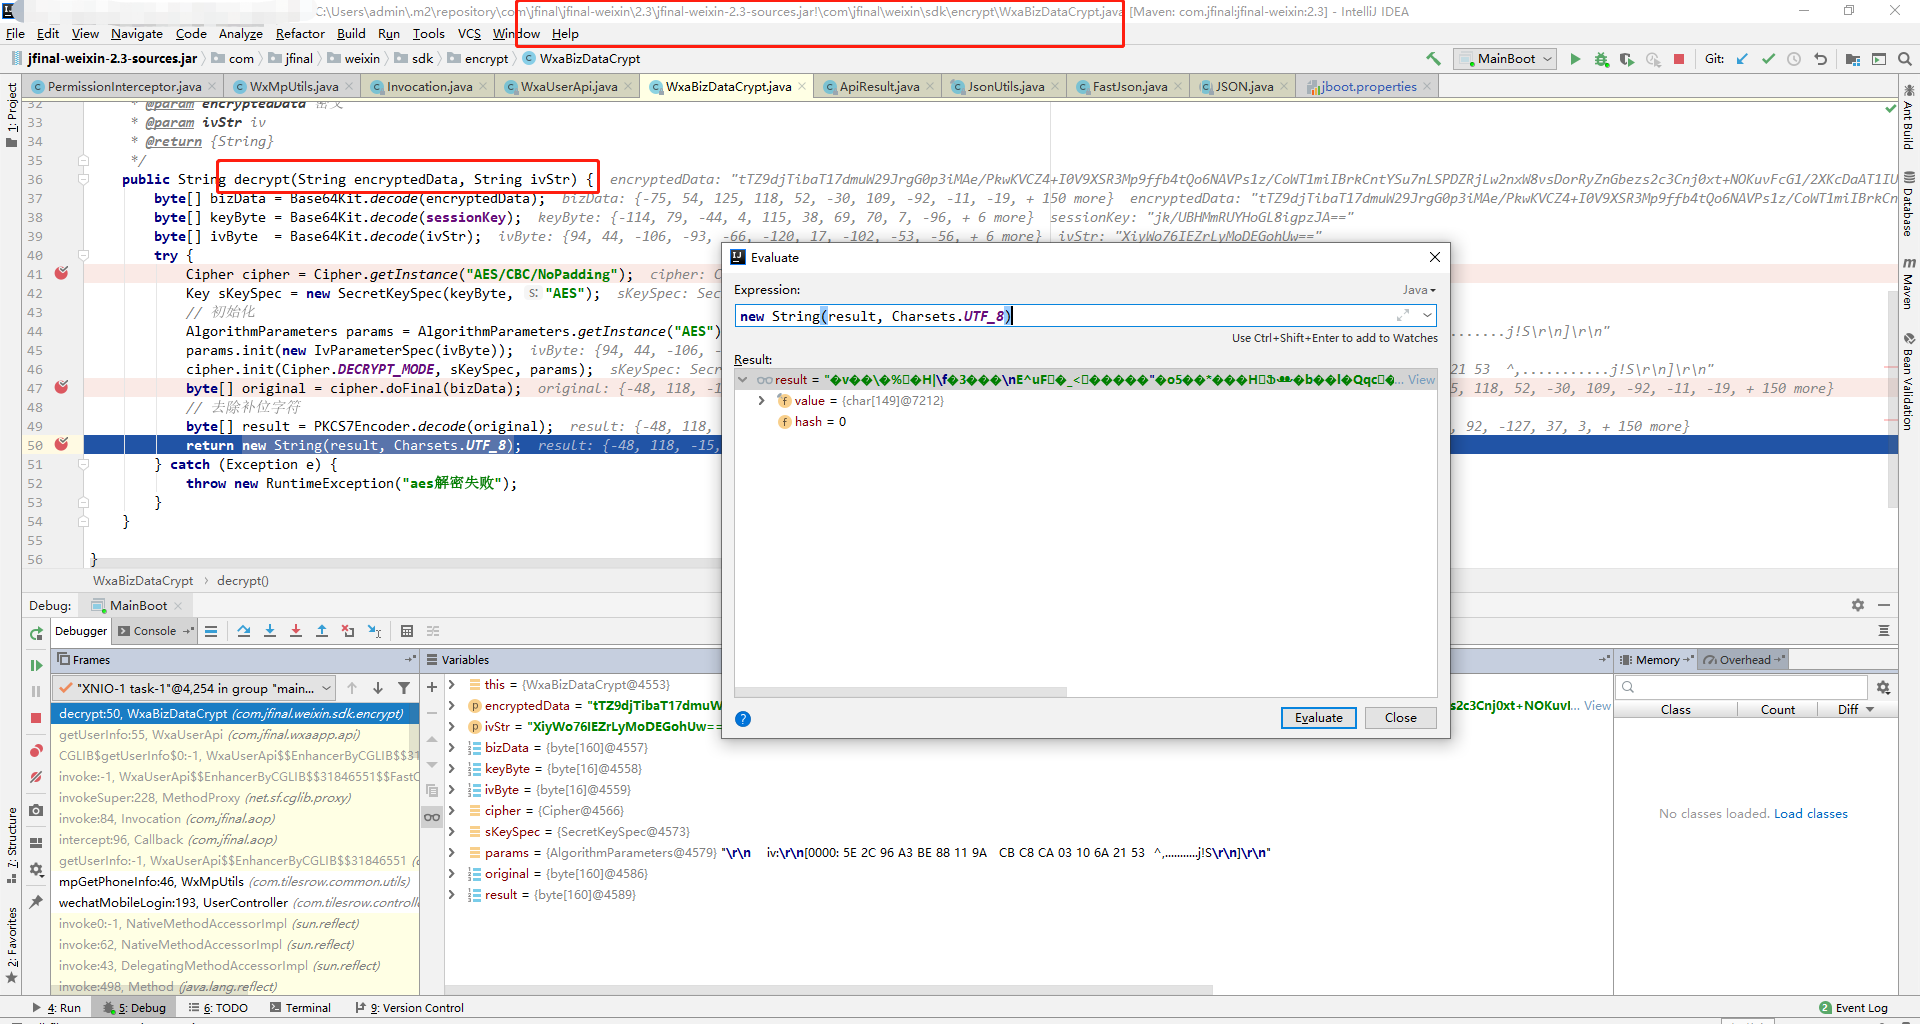This screenshot has height=1024, width=1920.
Task: Open View Breakpoints in debug sidebar
Action: pyautogui.click(x=36, y=751)
